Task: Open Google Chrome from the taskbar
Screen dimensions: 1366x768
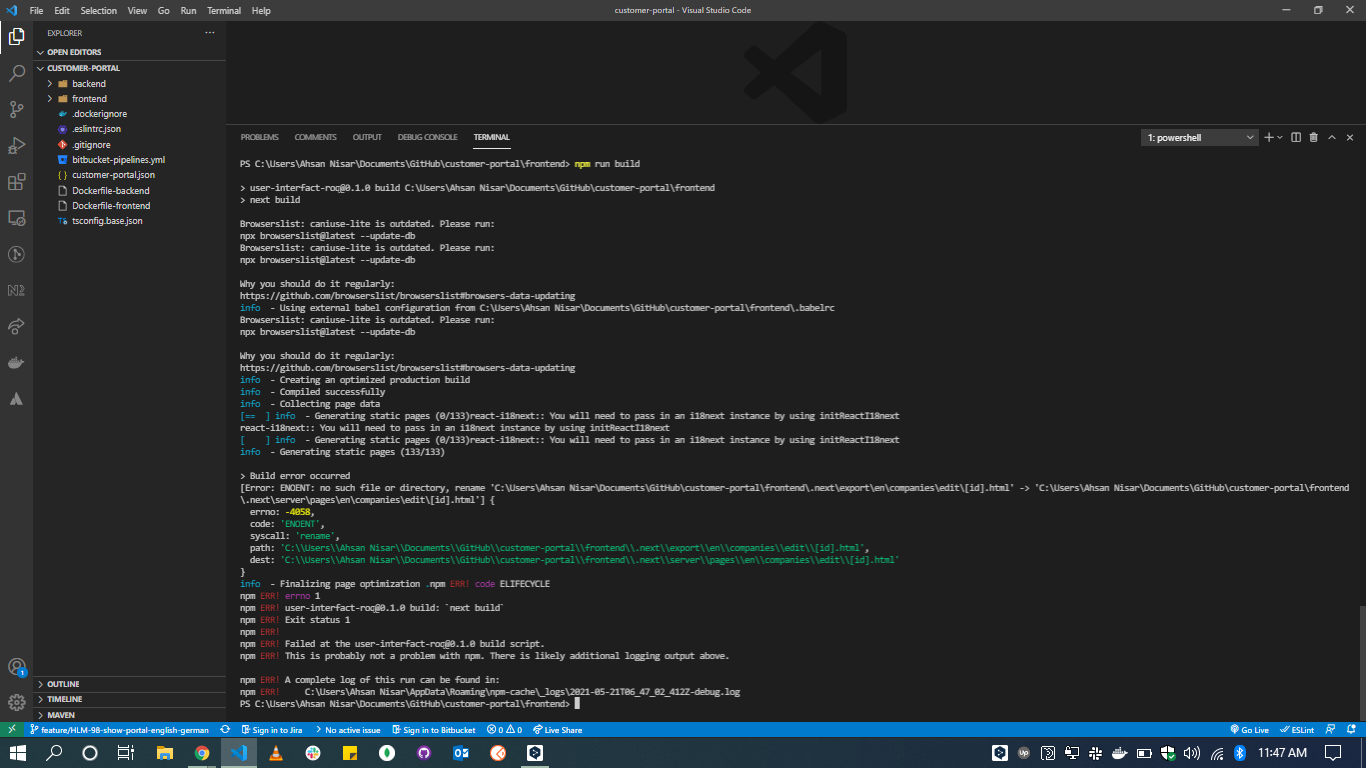Action: 202,753
